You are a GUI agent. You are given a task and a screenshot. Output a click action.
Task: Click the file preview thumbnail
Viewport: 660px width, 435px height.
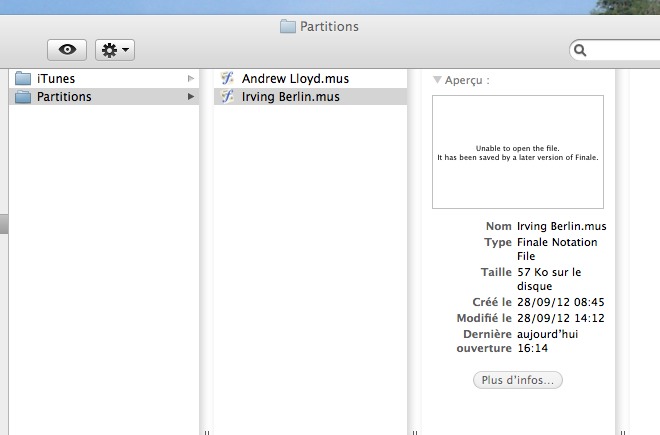tap(517, 152)
